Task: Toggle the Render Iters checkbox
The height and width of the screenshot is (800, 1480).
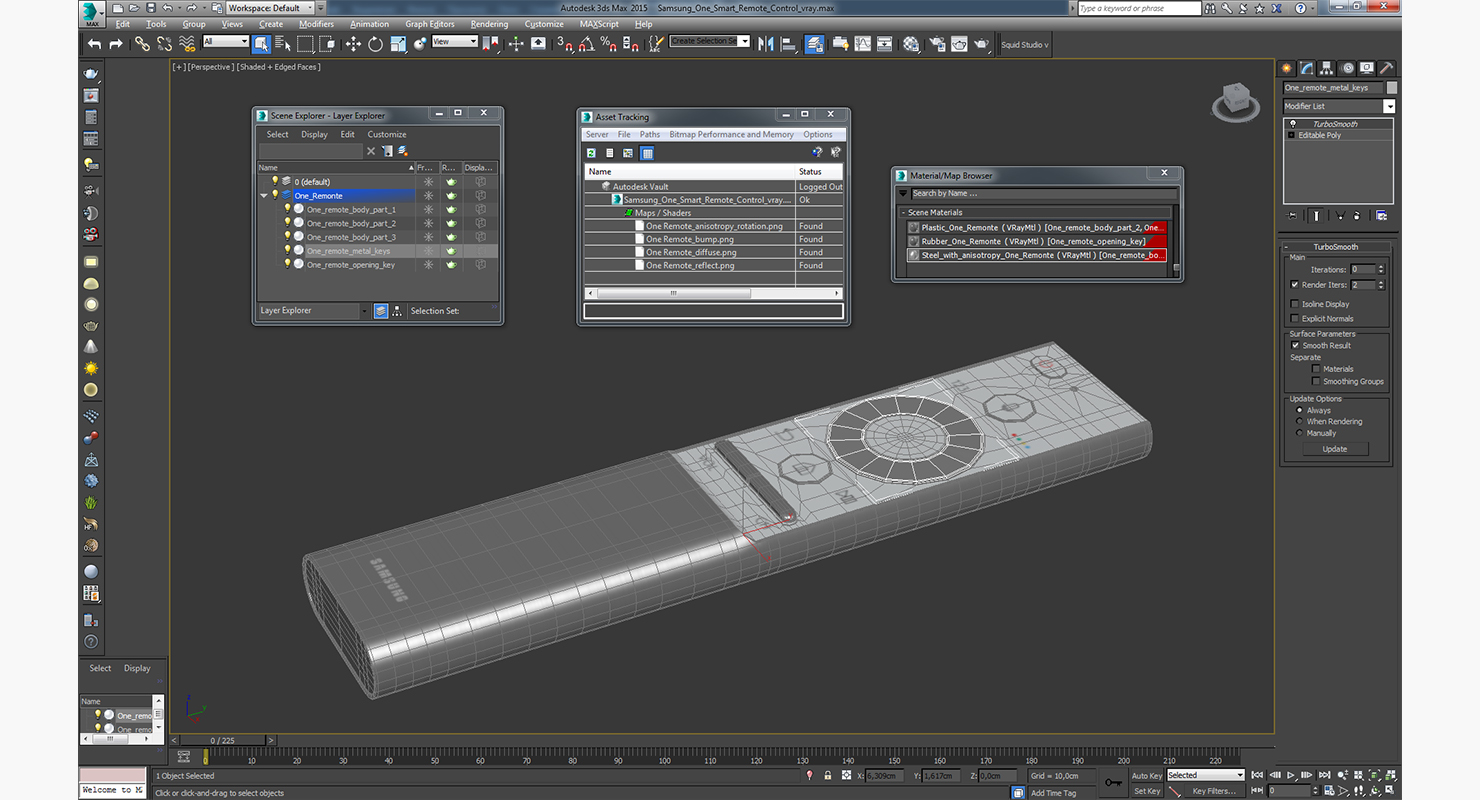Action: pos(1295,285)
